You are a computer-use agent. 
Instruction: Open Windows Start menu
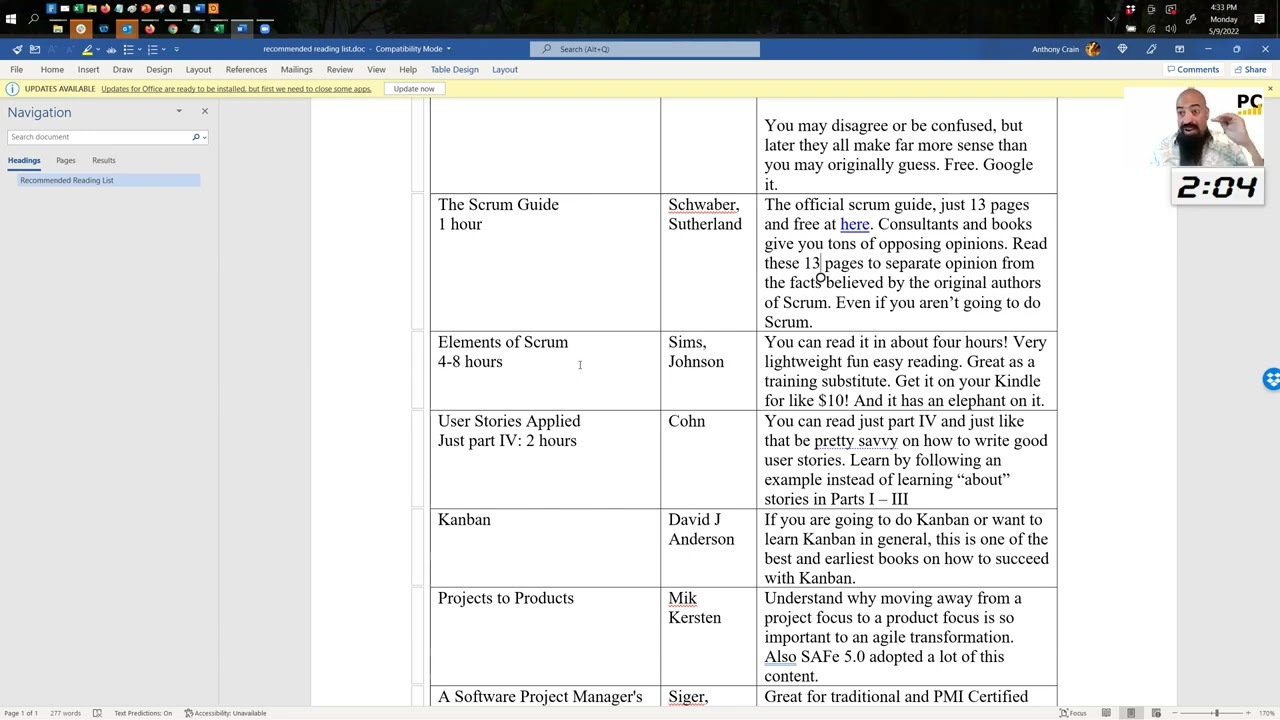point(11,19)
